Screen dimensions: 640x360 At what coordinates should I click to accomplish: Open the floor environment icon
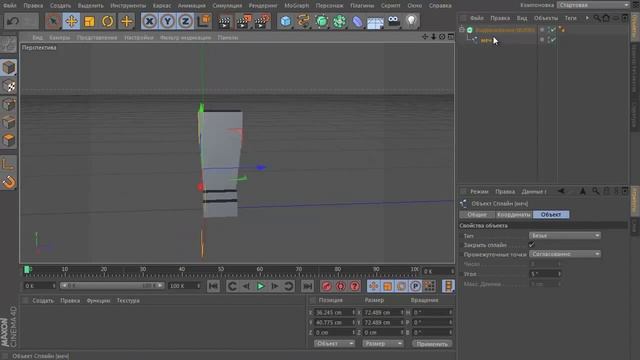[375, 22]
